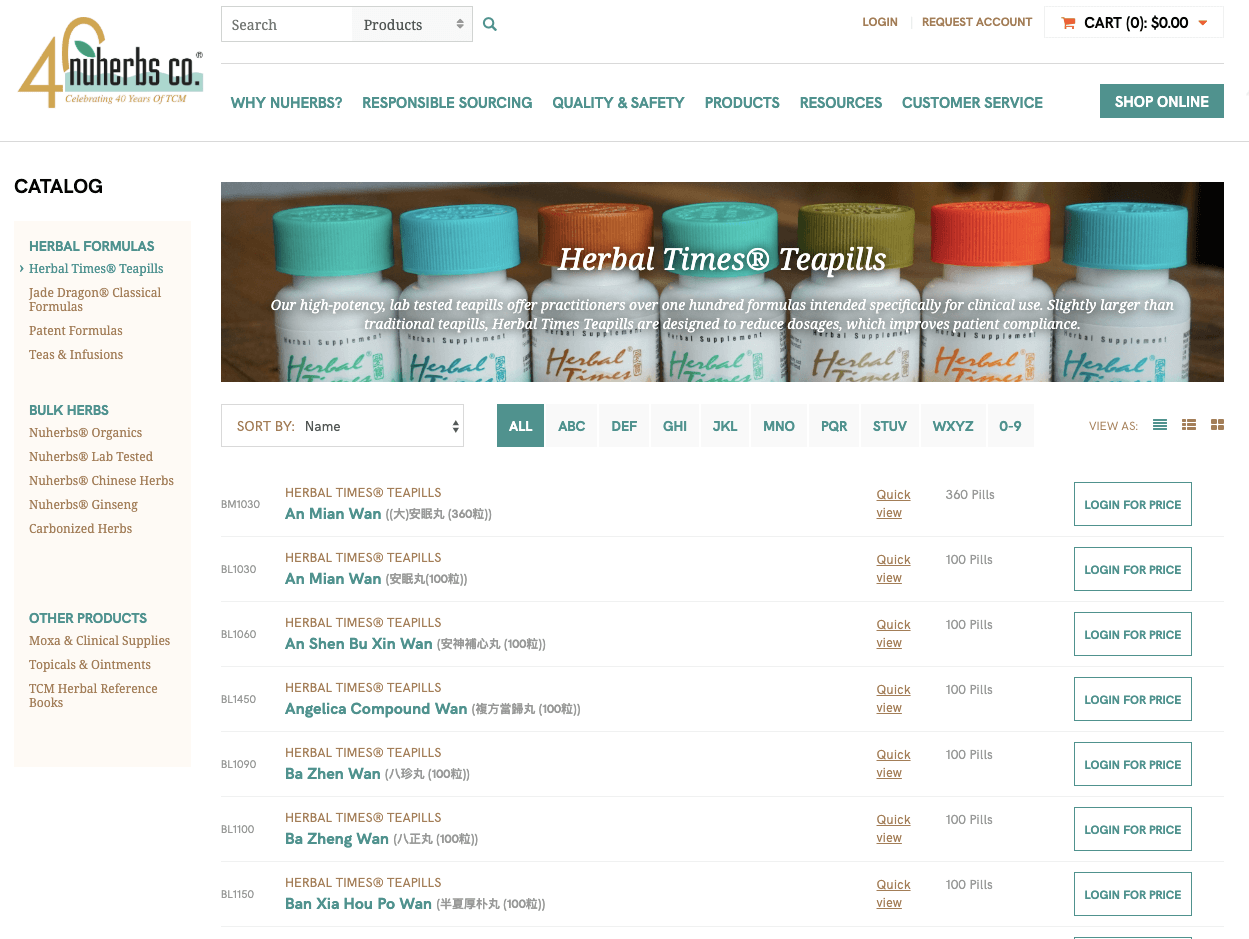Viewport: 1249px width, 939px height.
Task: Filter products by GHI
Action: click(675, 426)
